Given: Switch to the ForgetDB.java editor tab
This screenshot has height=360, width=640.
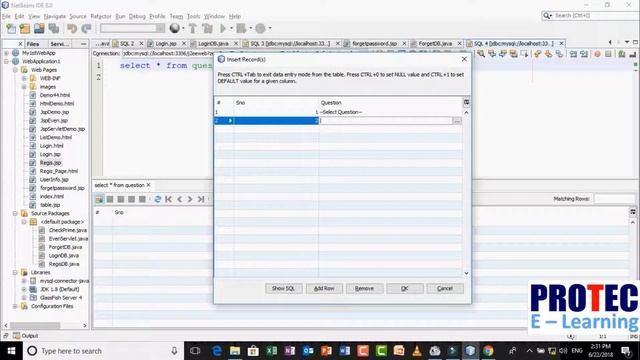Looking at the screenshot, I should click(x=435, y=43).
